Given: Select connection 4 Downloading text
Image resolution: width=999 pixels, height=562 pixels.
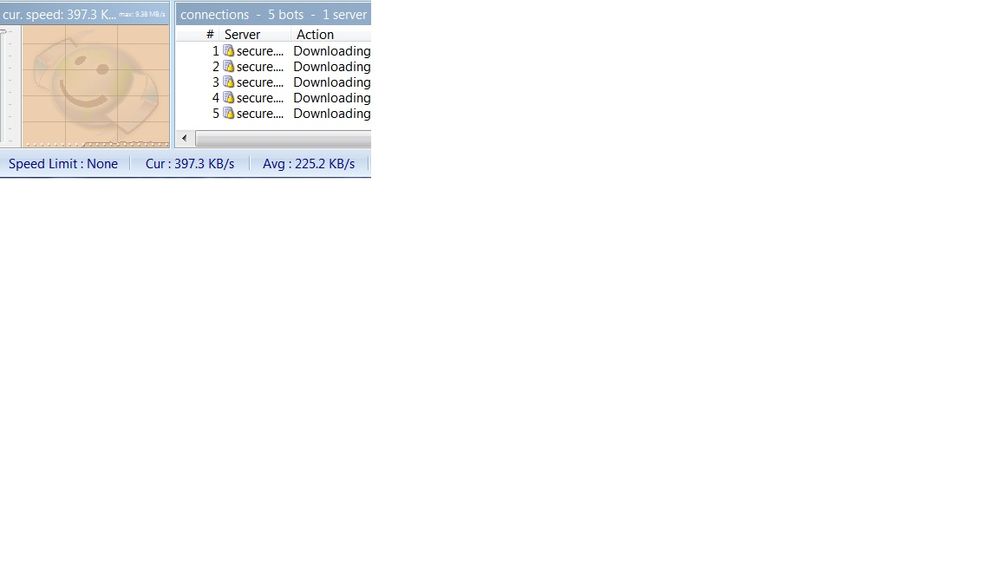Looking at the screenshot, I should (332, 97).
